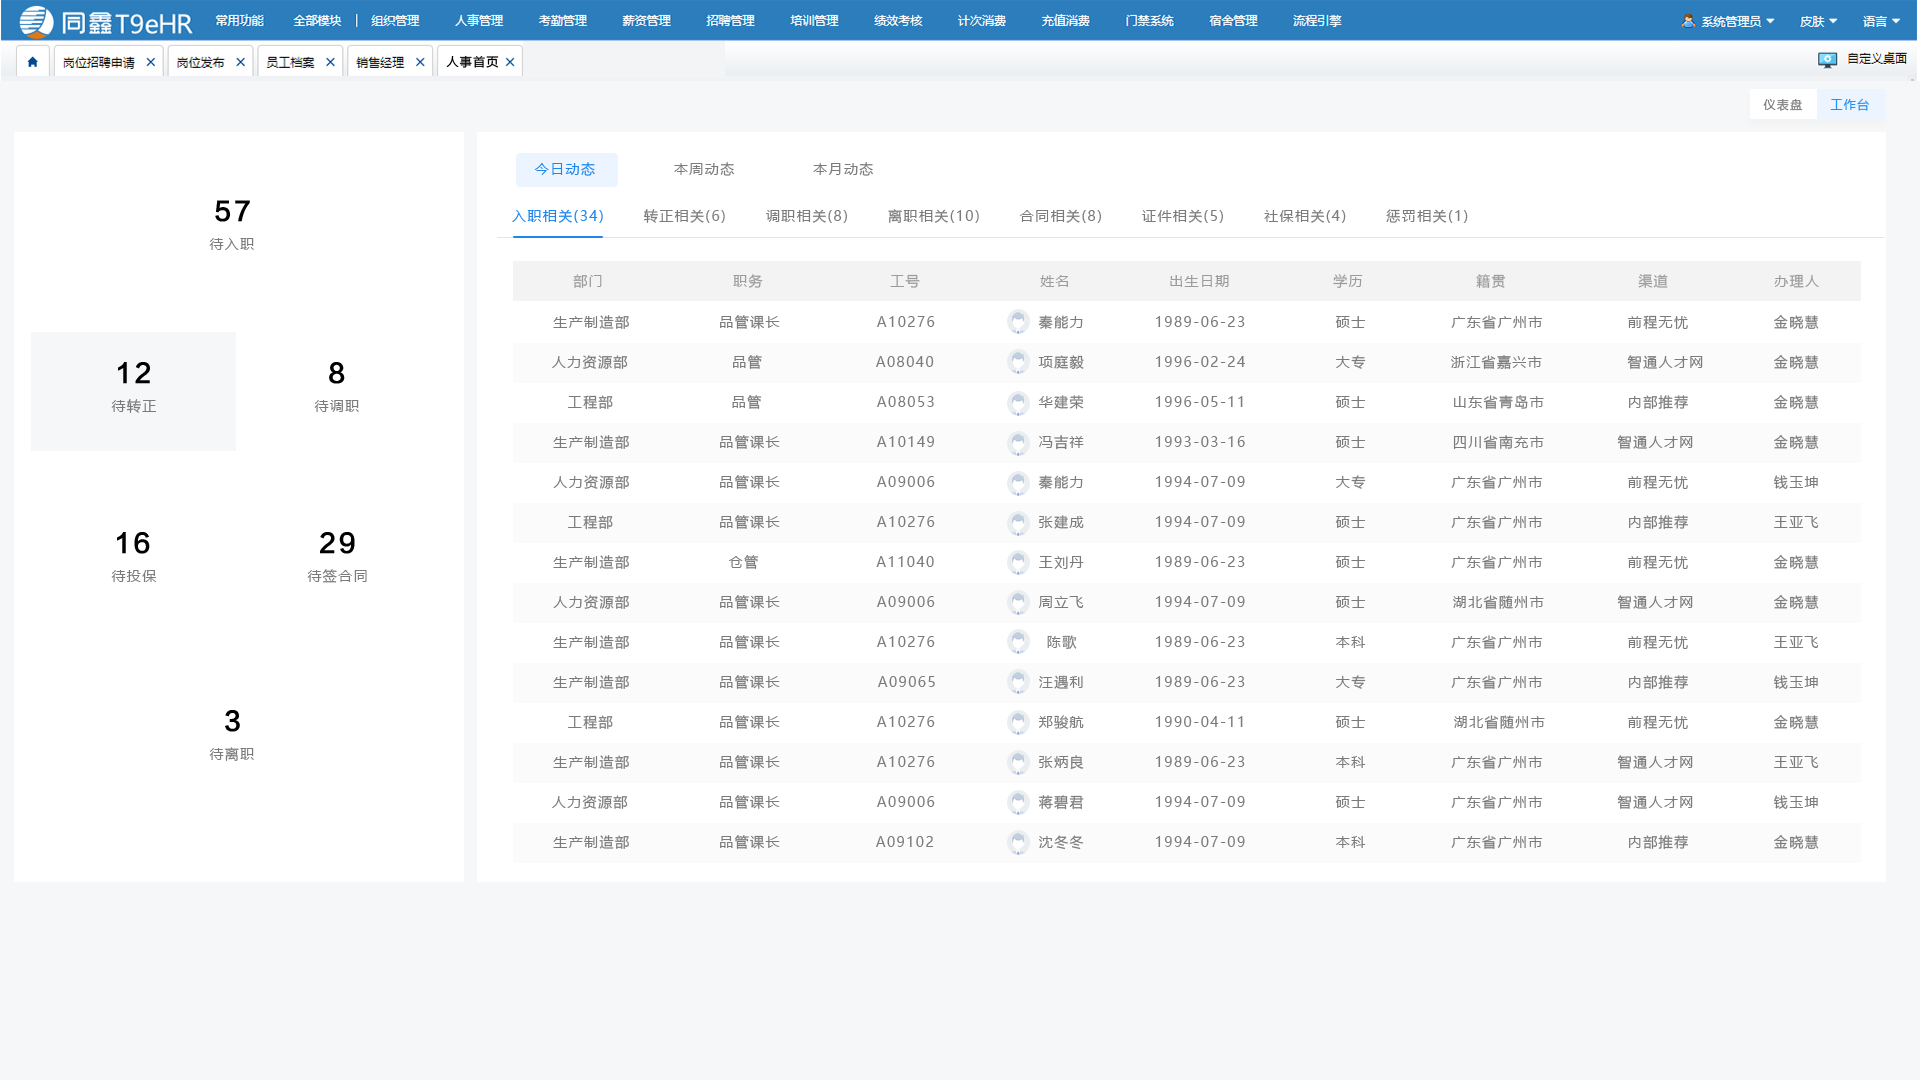1920x1080 pixels.
Task: Open the 全部模块 menu
Action: pyautogui.click(x=317, y=21)
